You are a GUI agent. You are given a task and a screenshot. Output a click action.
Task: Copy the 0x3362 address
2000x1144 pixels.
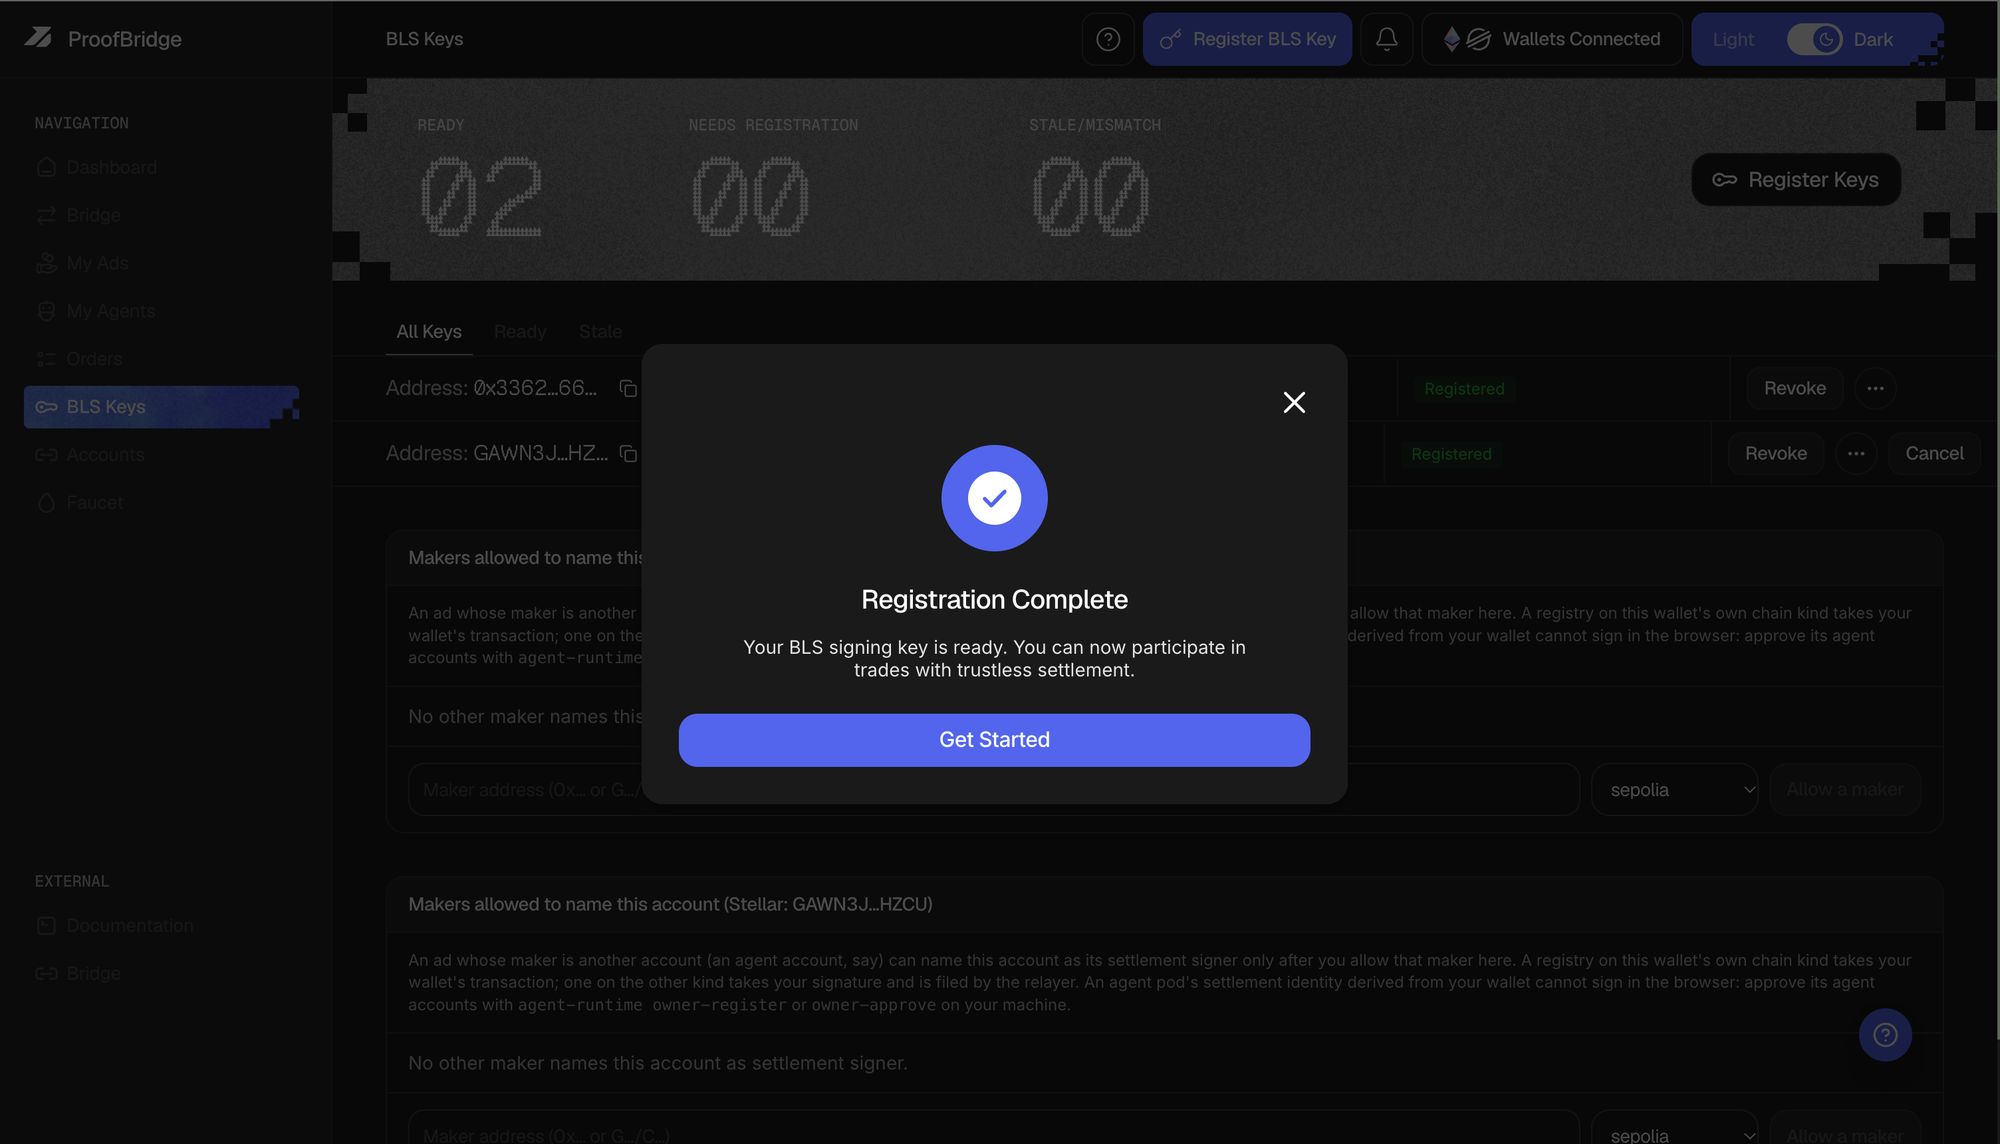click(x=628, y=389)
